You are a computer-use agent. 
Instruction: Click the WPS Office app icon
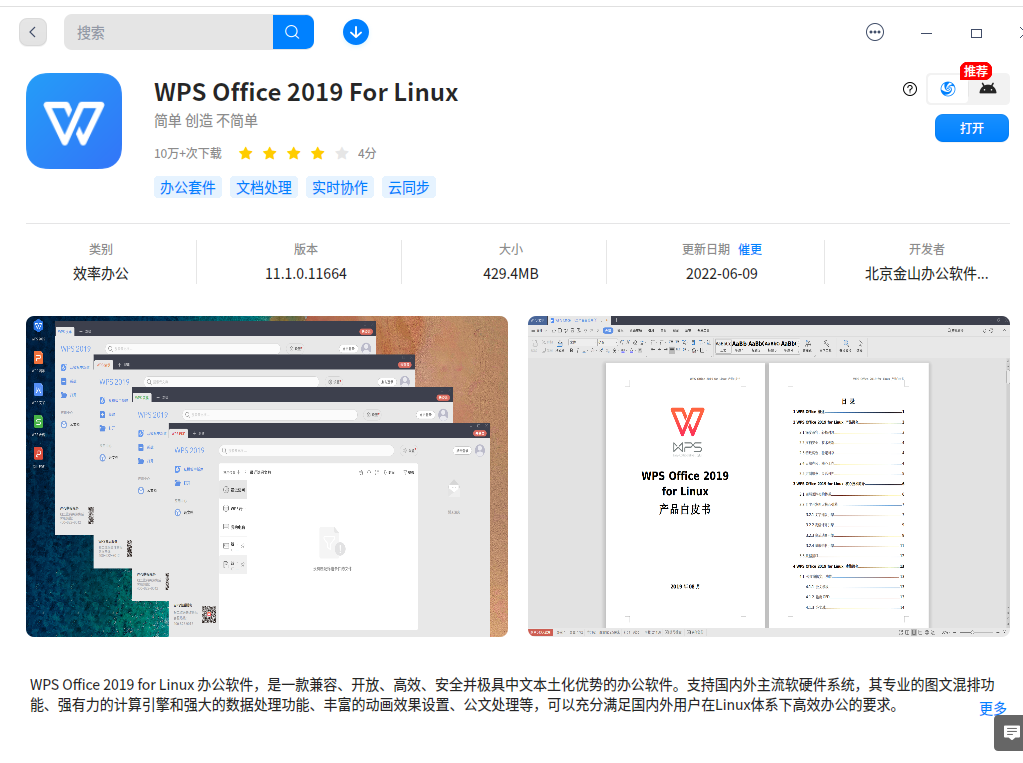(x=74, y=120)
